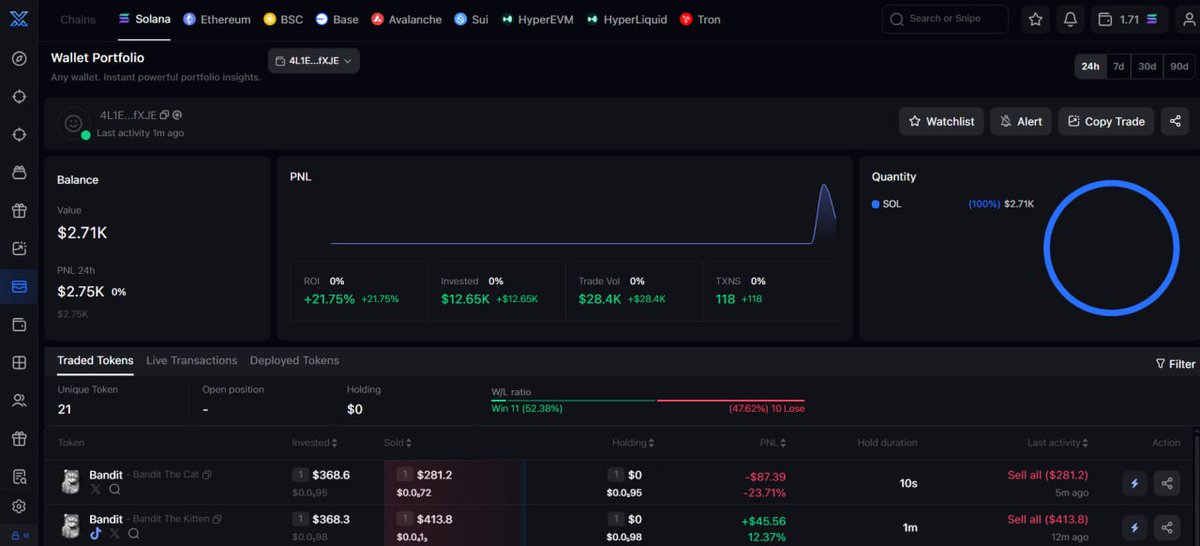Open the document search icon in sidebar
Screen dimensions: 1200x546
(x=19, y=475)
